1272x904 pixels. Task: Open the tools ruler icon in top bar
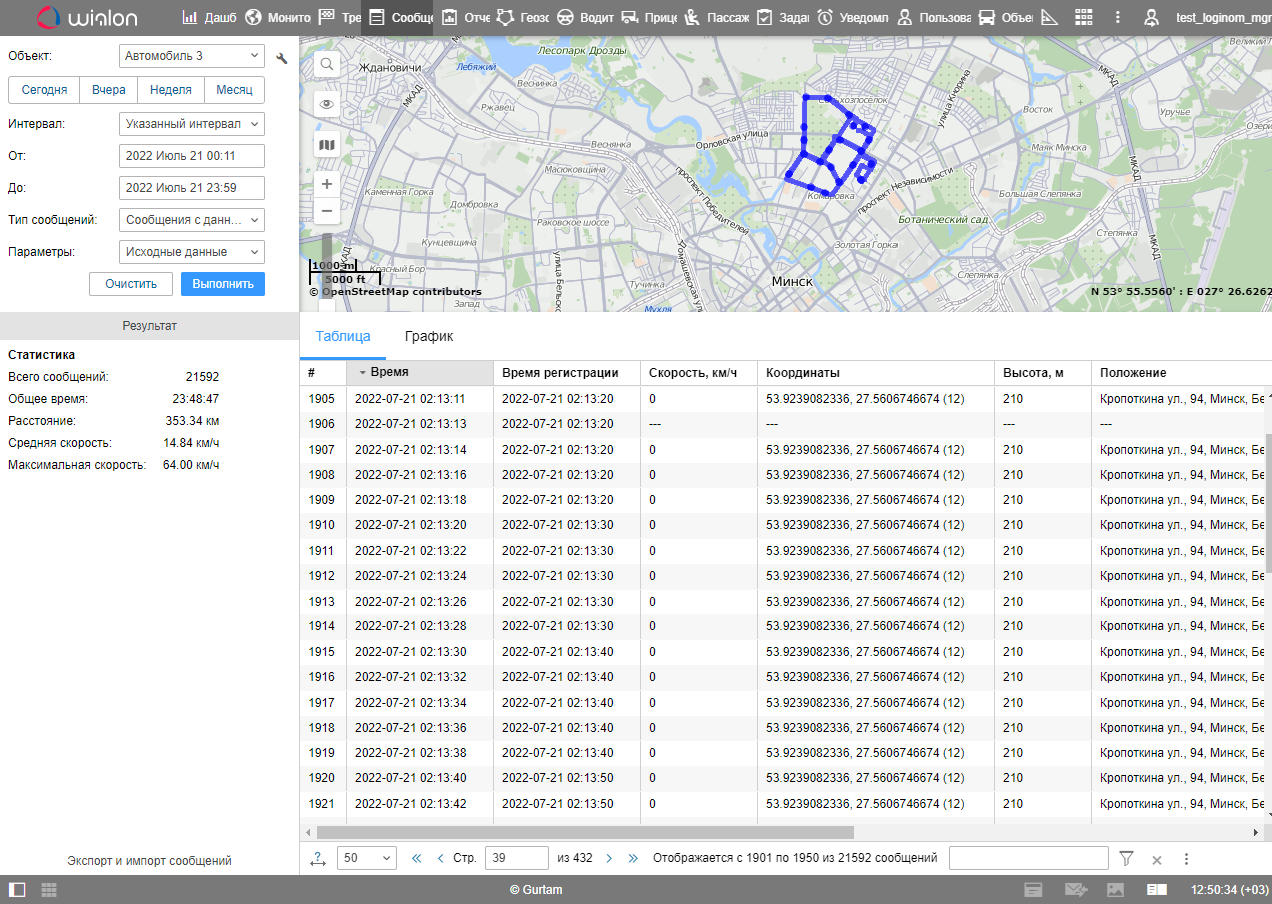pos(1049,17)
